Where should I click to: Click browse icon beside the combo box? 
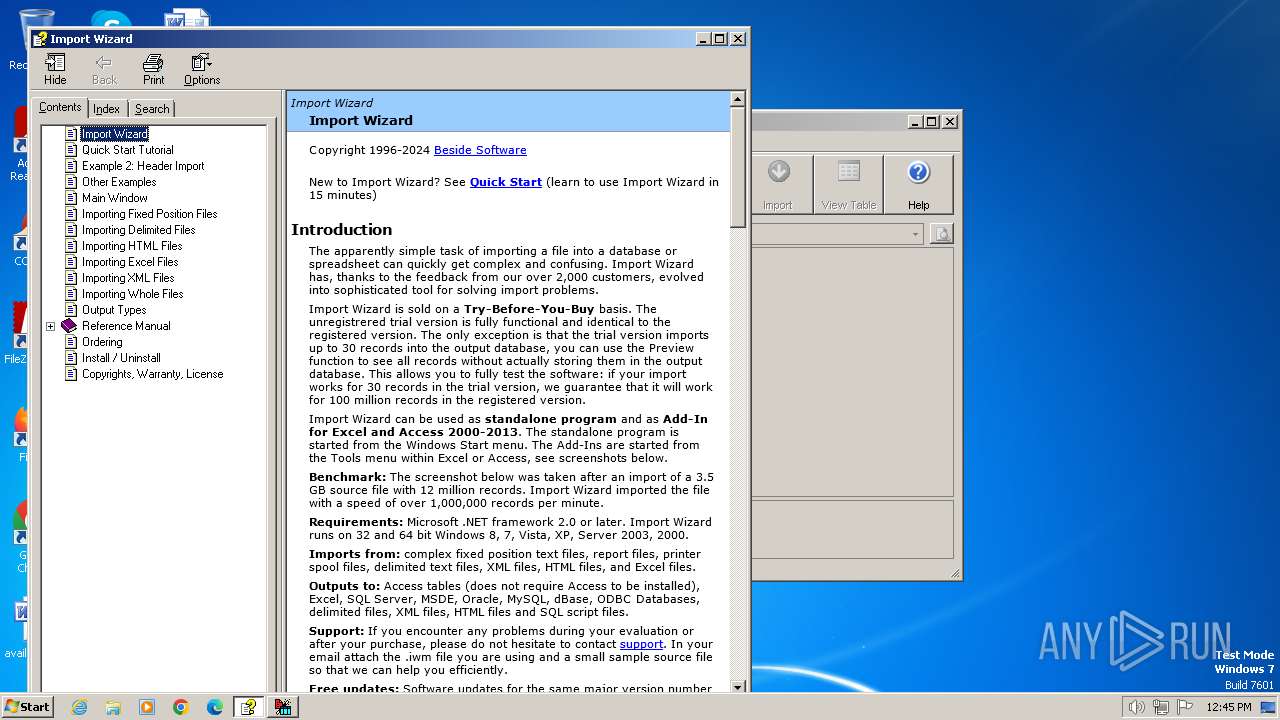coord(941,233)
